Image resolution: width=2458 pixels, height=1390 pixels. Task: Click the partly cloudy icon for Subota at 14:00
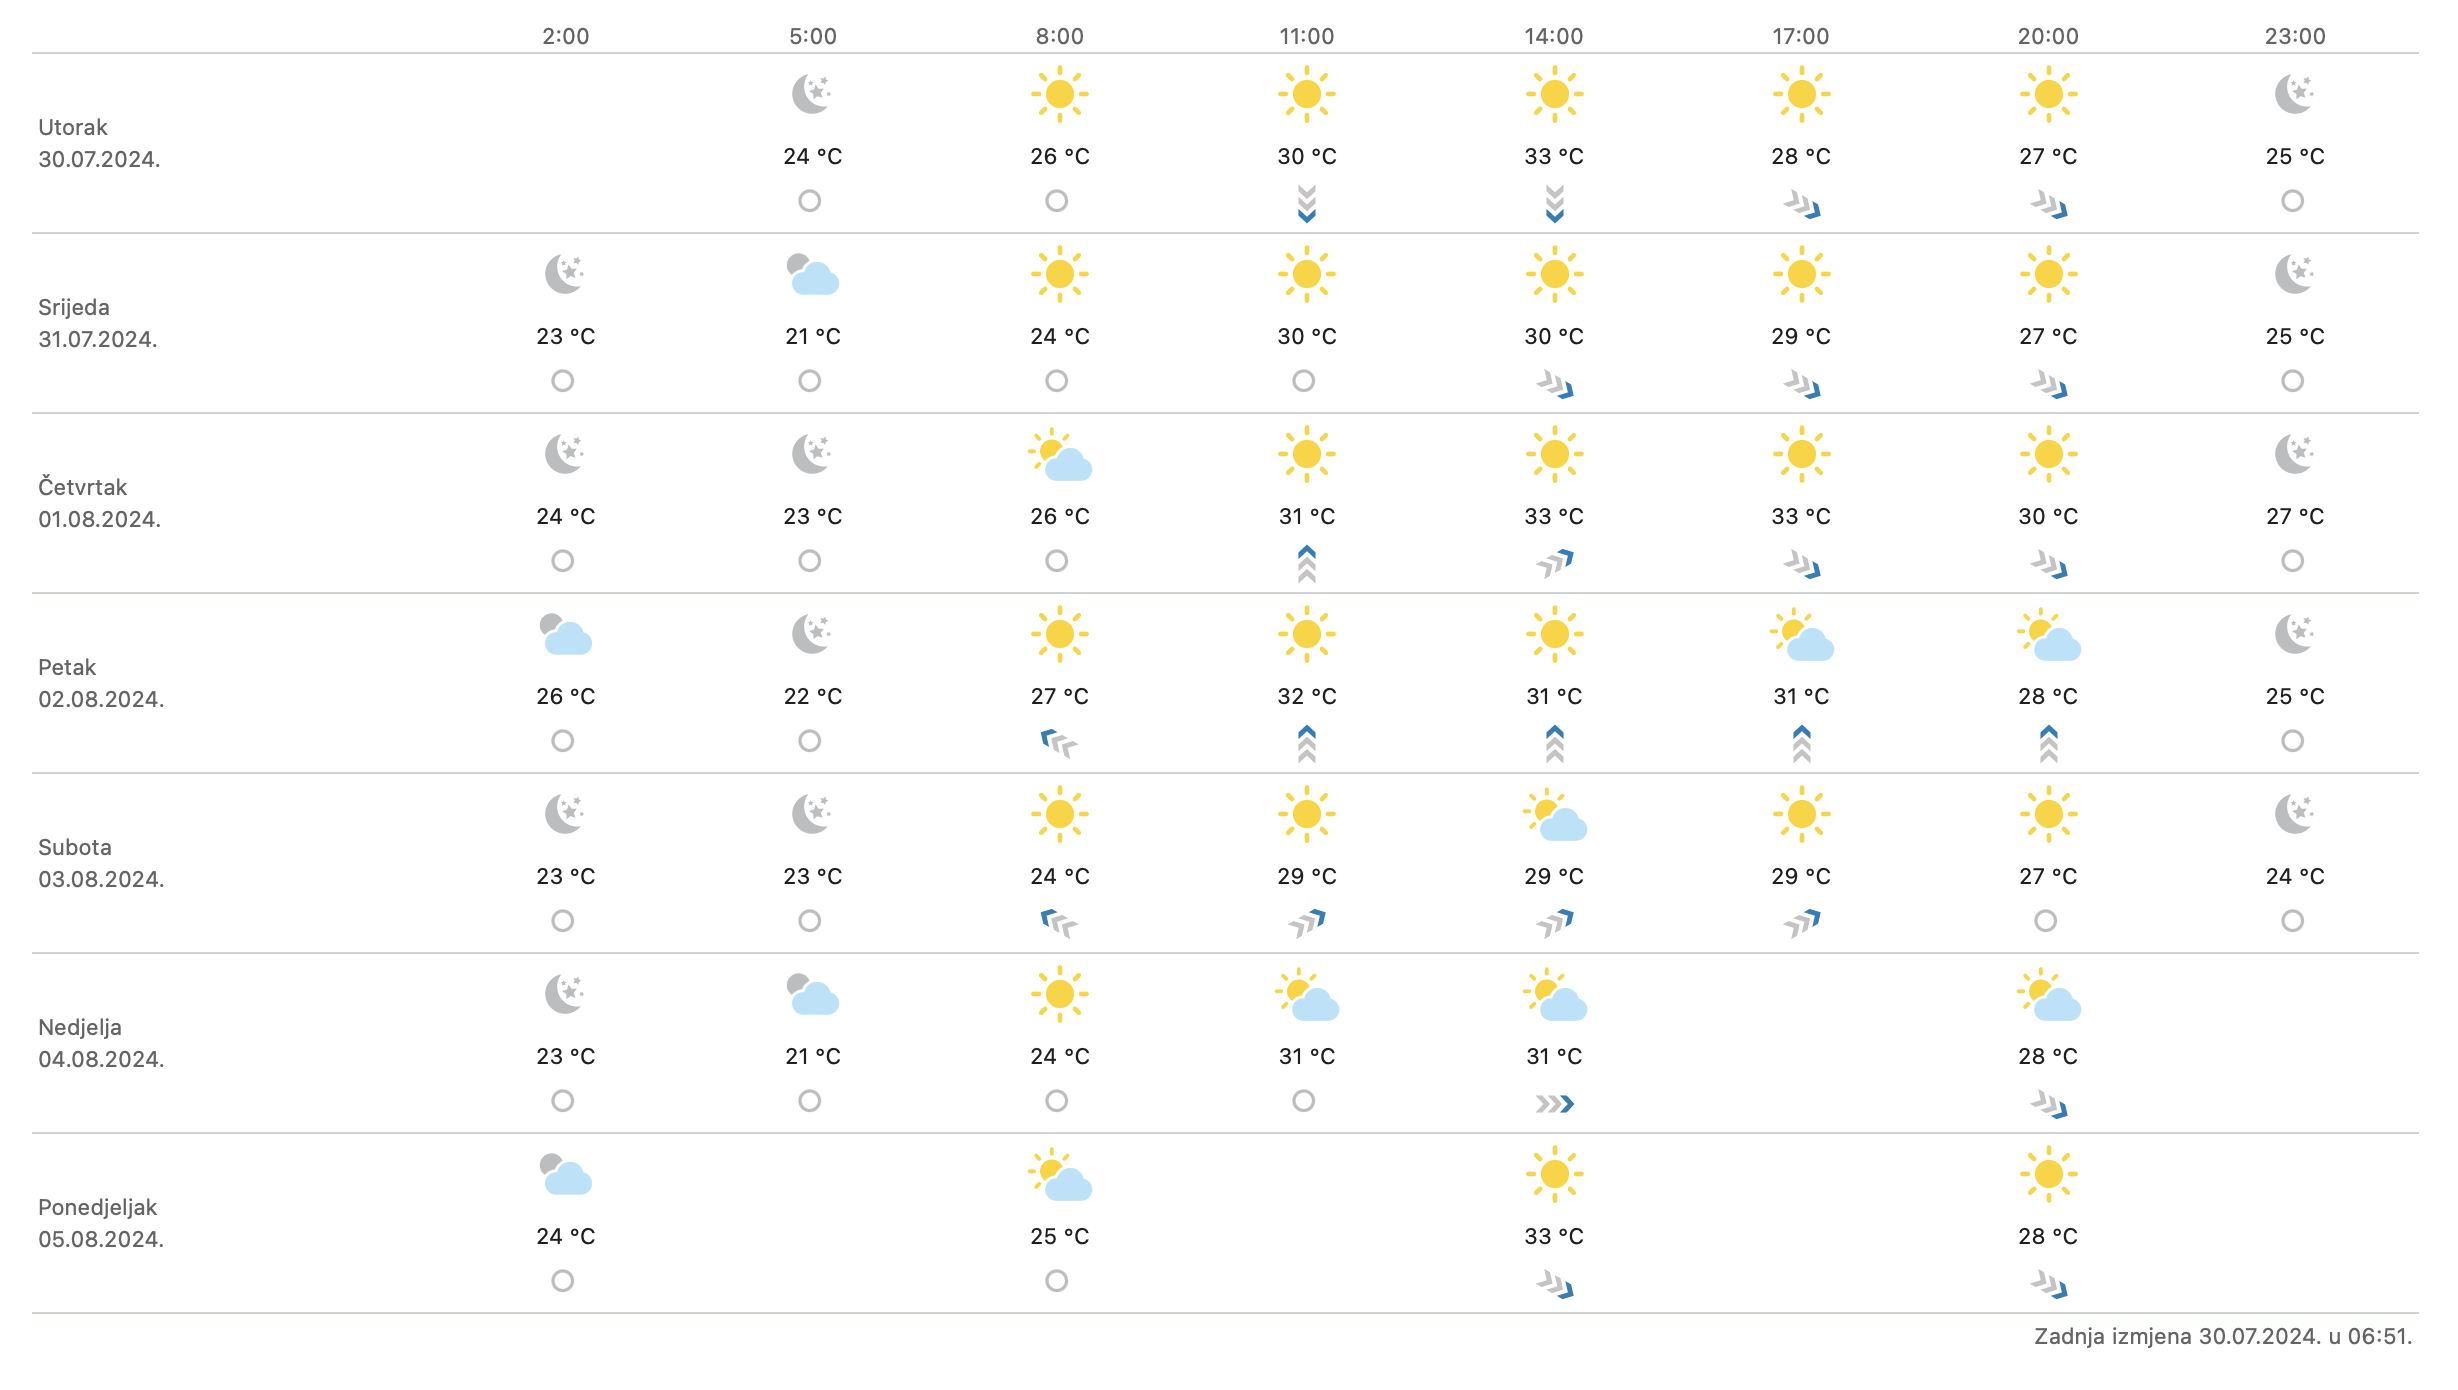(1554, 815)
